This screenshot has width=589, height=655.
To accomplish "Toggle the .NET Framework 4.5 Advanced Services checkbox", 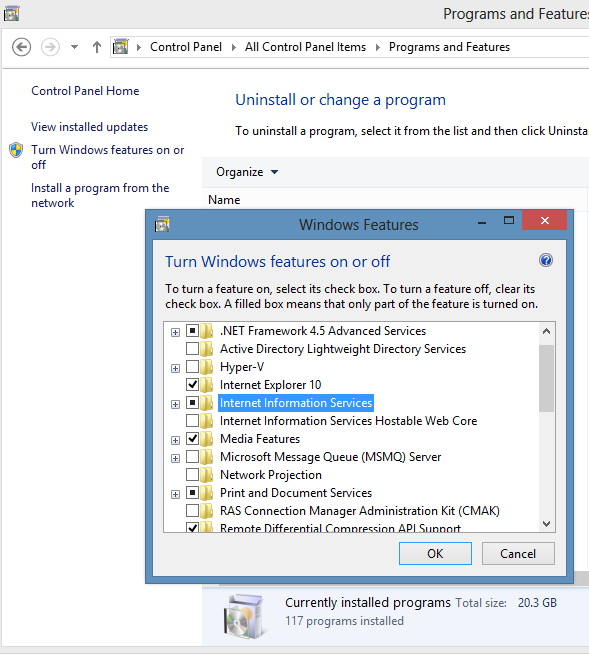I will click(x=192, y=331).
